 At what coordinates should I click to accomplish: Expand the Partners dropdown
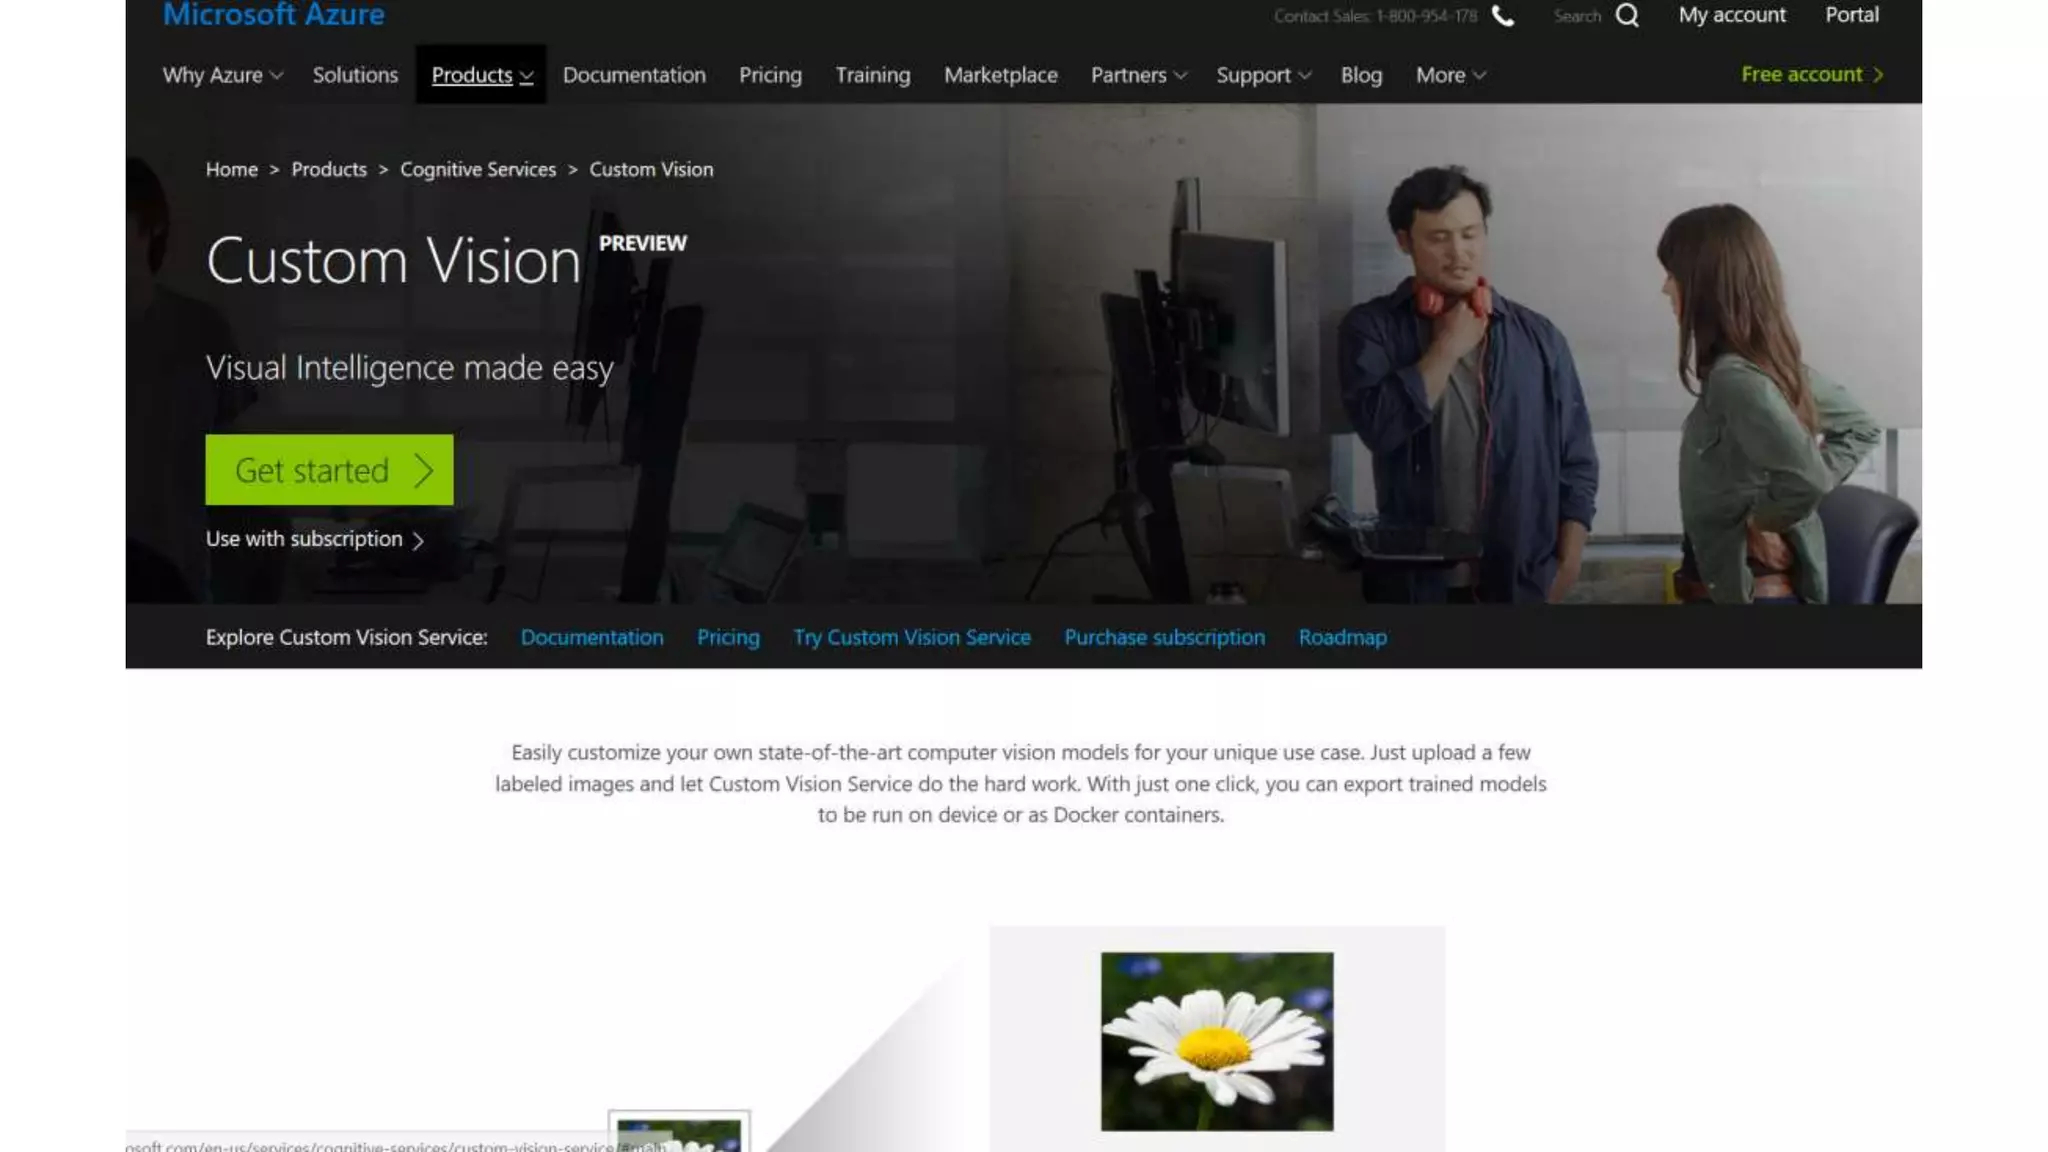point(1138,75)
